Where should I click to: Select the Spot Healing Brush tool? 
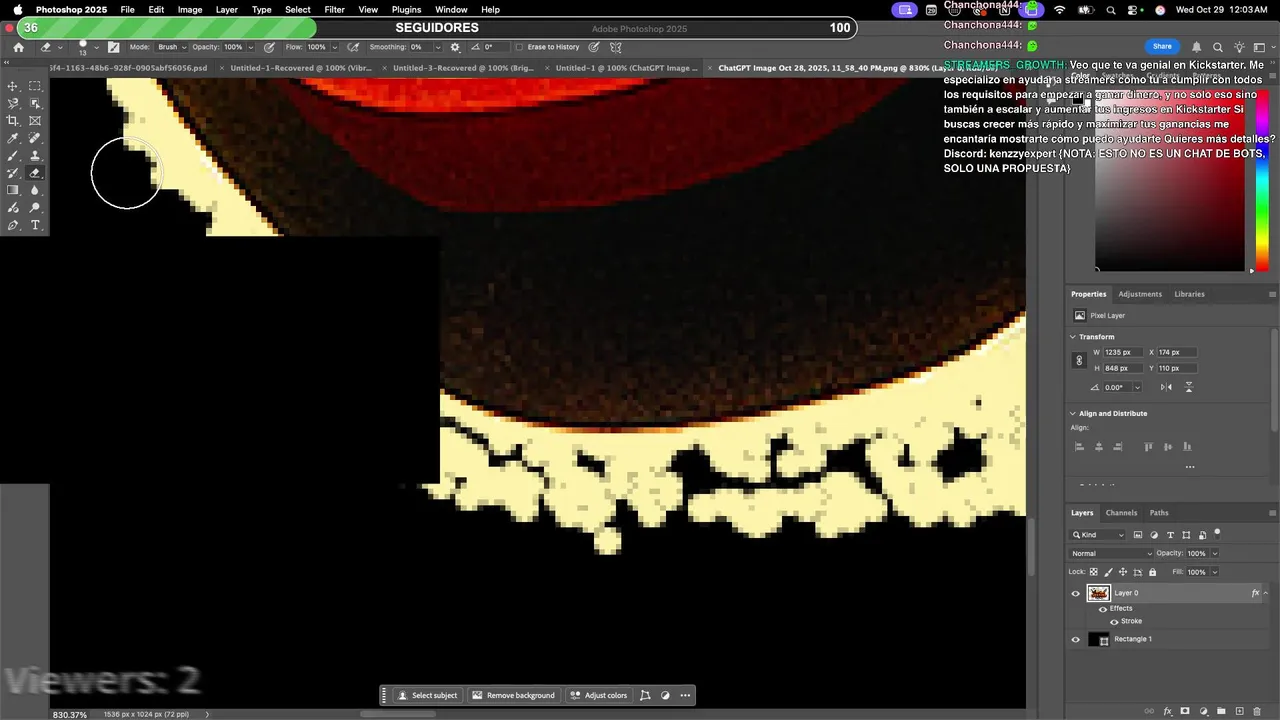click(35, 138)
